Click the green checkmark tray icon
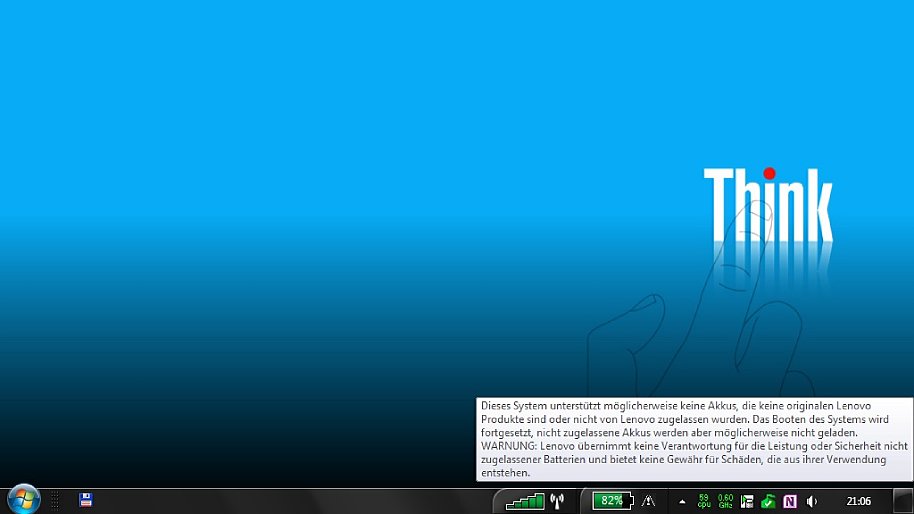 pyautogui.click(x=768, y=501)
